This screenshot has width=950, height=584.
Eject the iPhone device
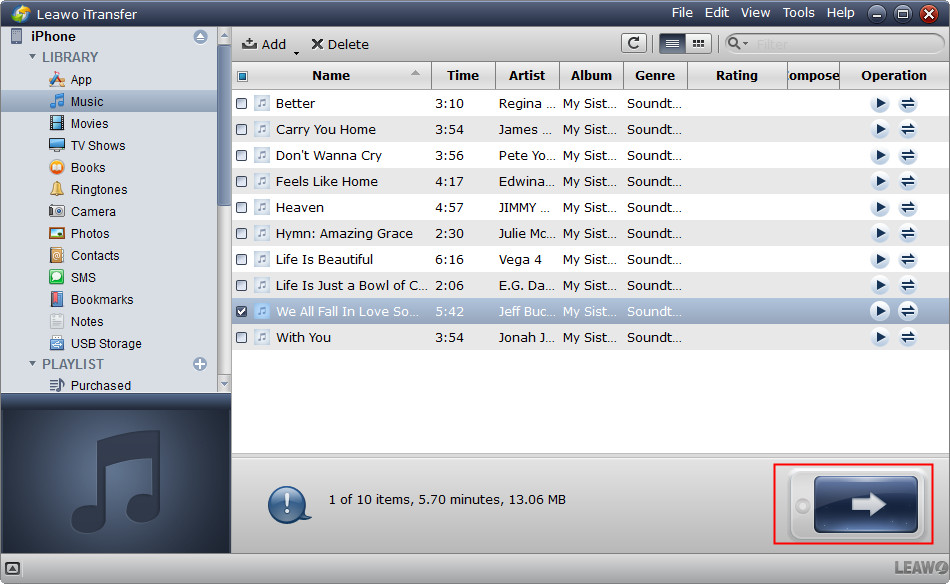pos(200,36)
